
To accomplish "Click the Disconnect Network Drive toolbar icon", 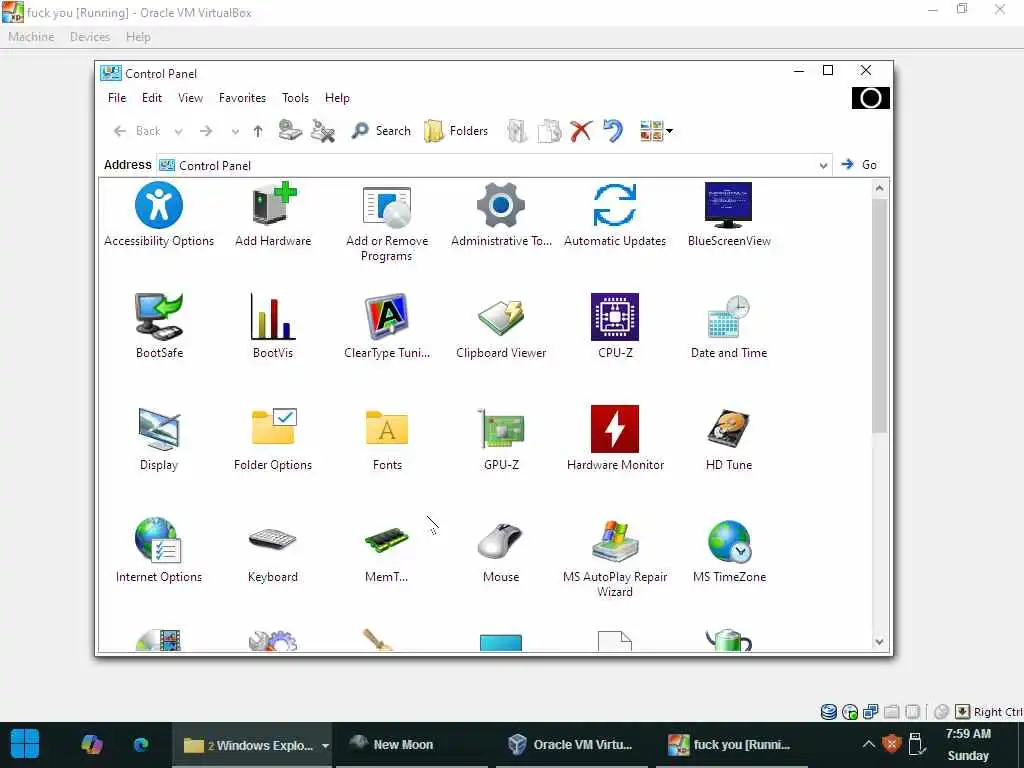I will click(323, 131).
